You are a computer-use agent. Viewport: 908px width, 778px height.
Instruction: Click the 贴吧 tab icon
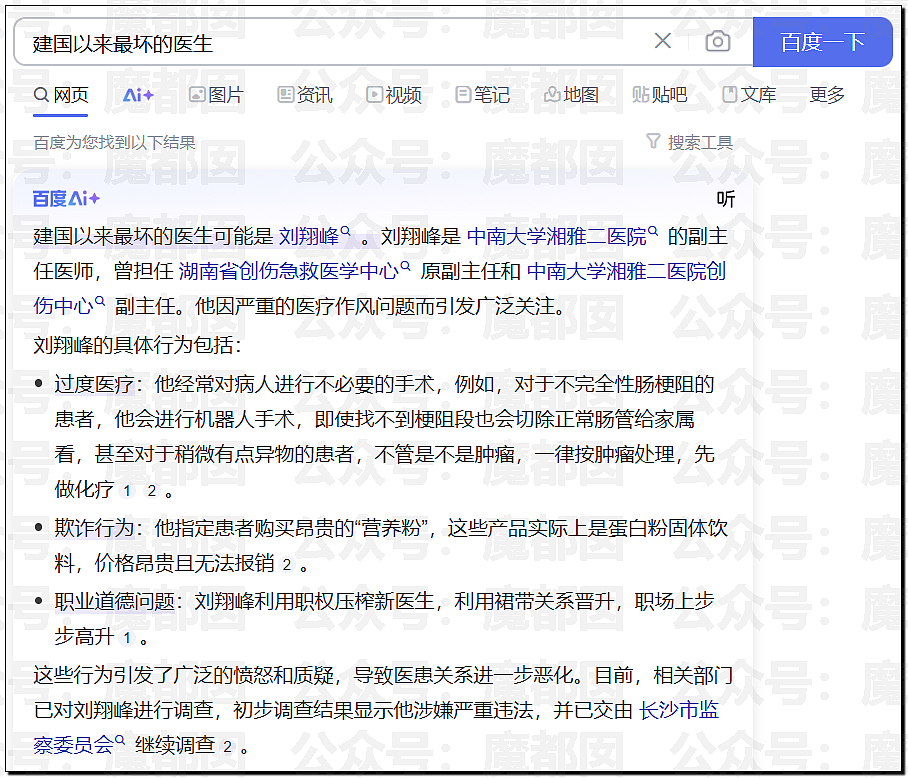pyautogui.click(x=640, y=94)
